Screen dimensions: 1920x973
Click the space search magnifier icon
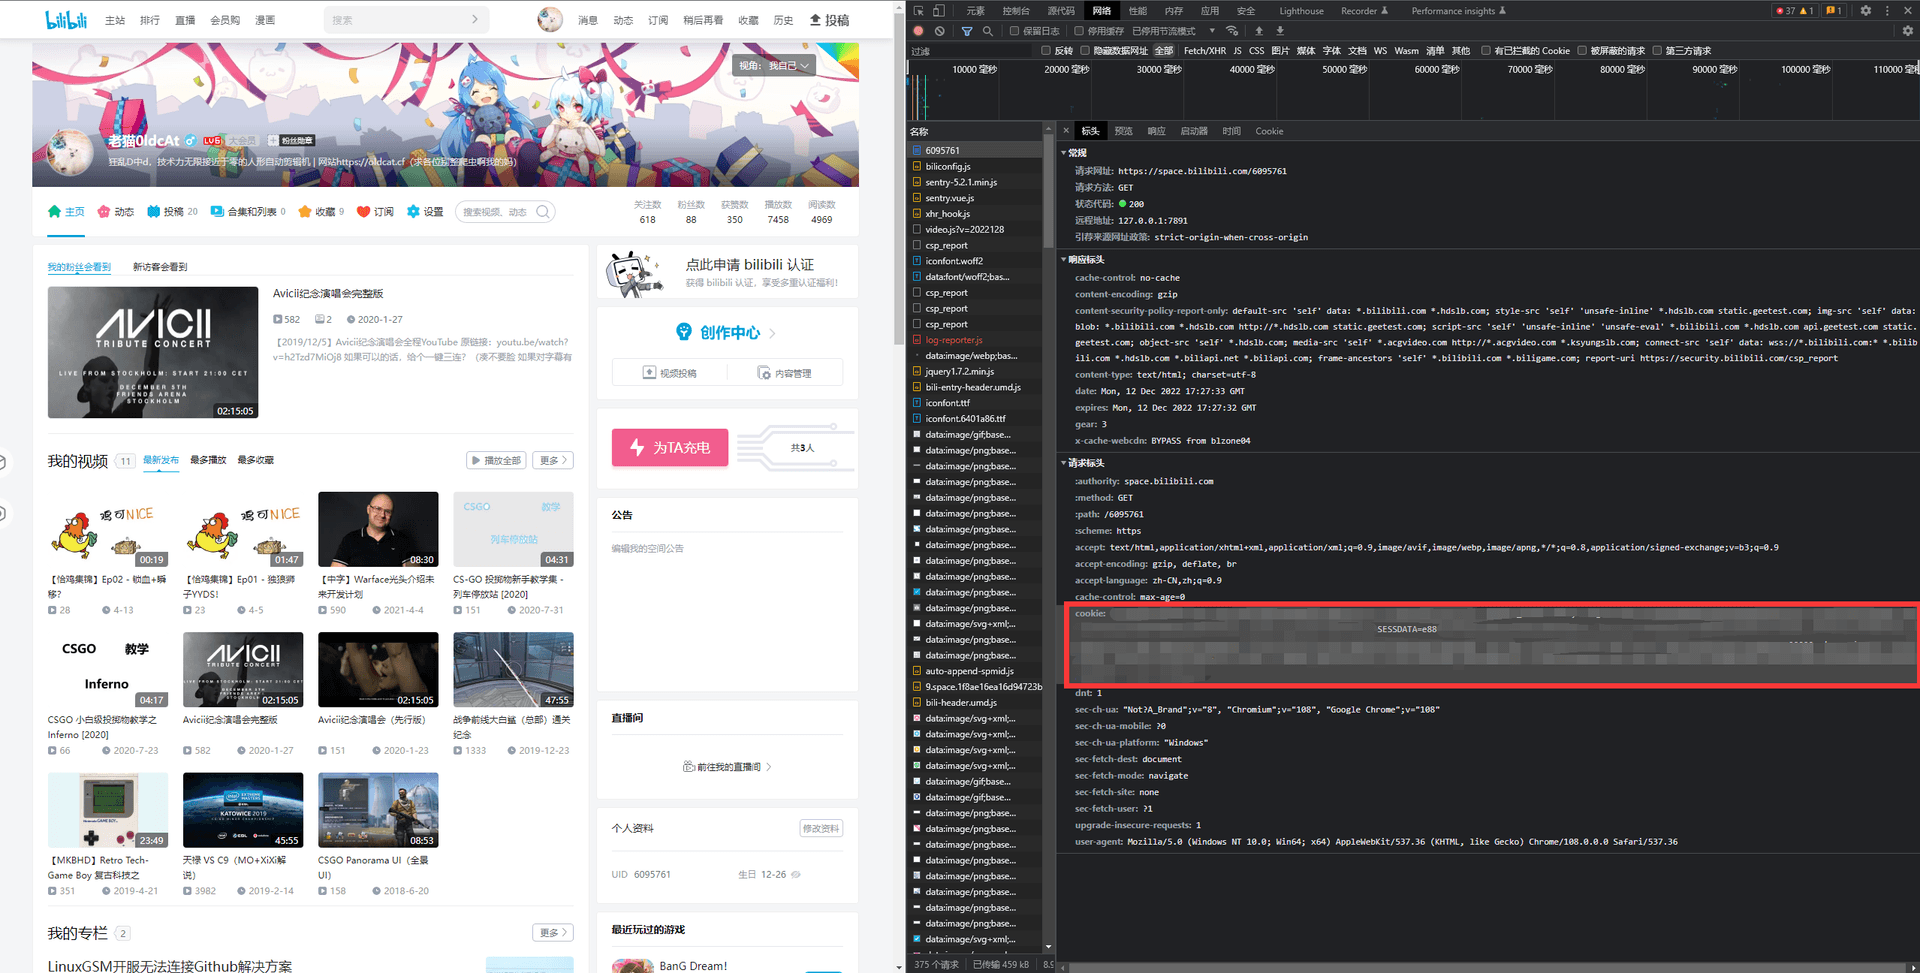543,212
